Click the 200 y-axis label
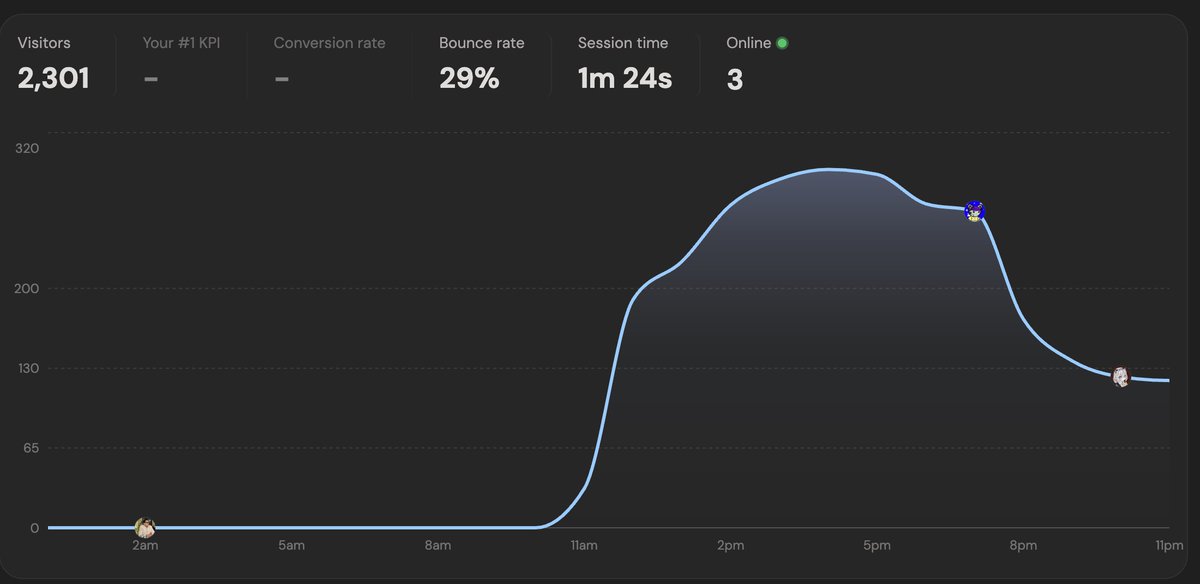 click(27, 289)
